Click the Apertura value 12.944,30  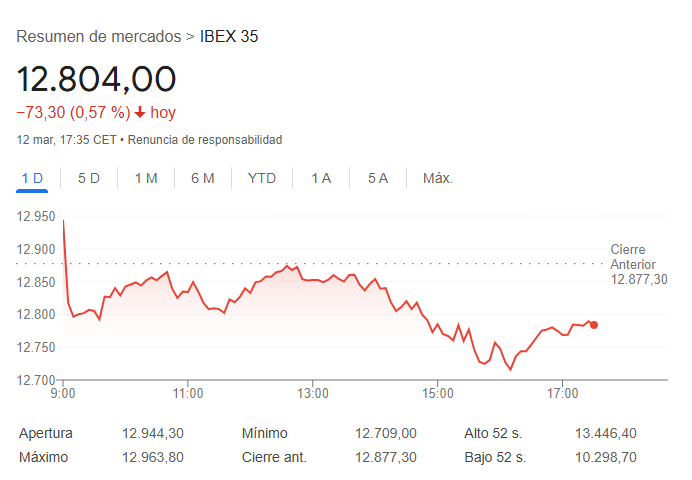click(153, 434)
